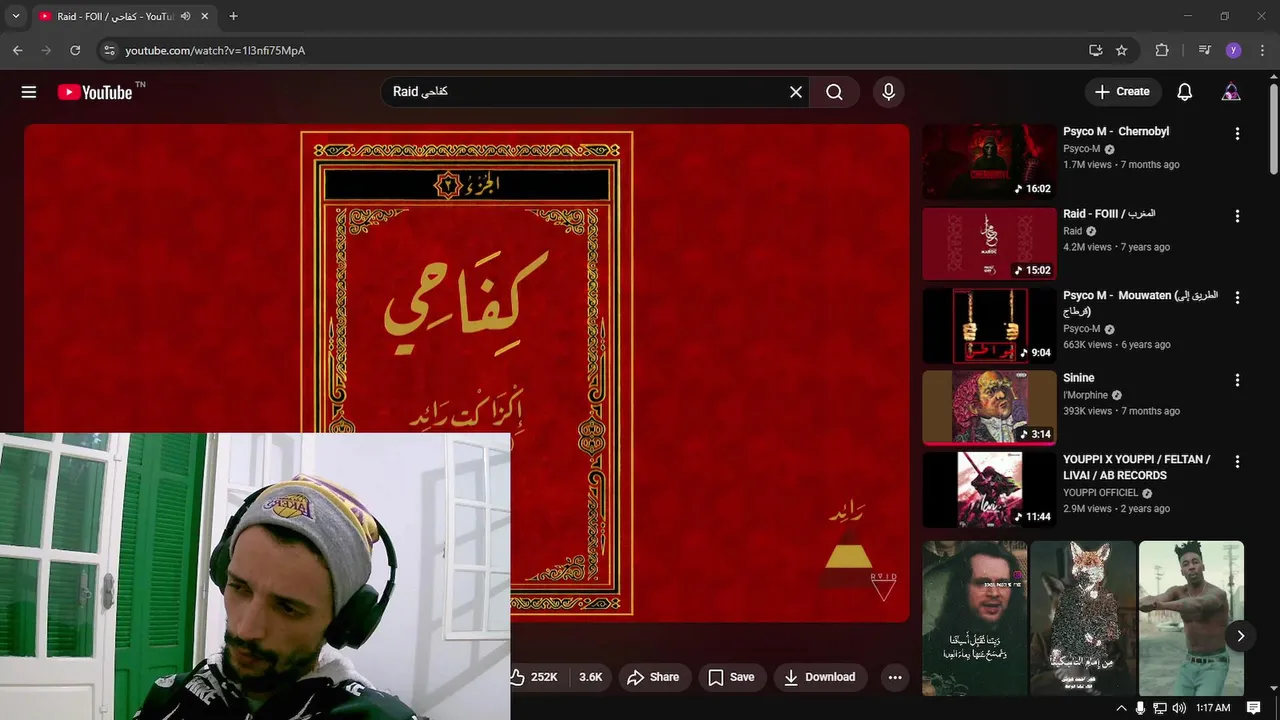Open the Short with shirtless dancer
This screenshot has width=1280, height=720.
pos(1191,618)
